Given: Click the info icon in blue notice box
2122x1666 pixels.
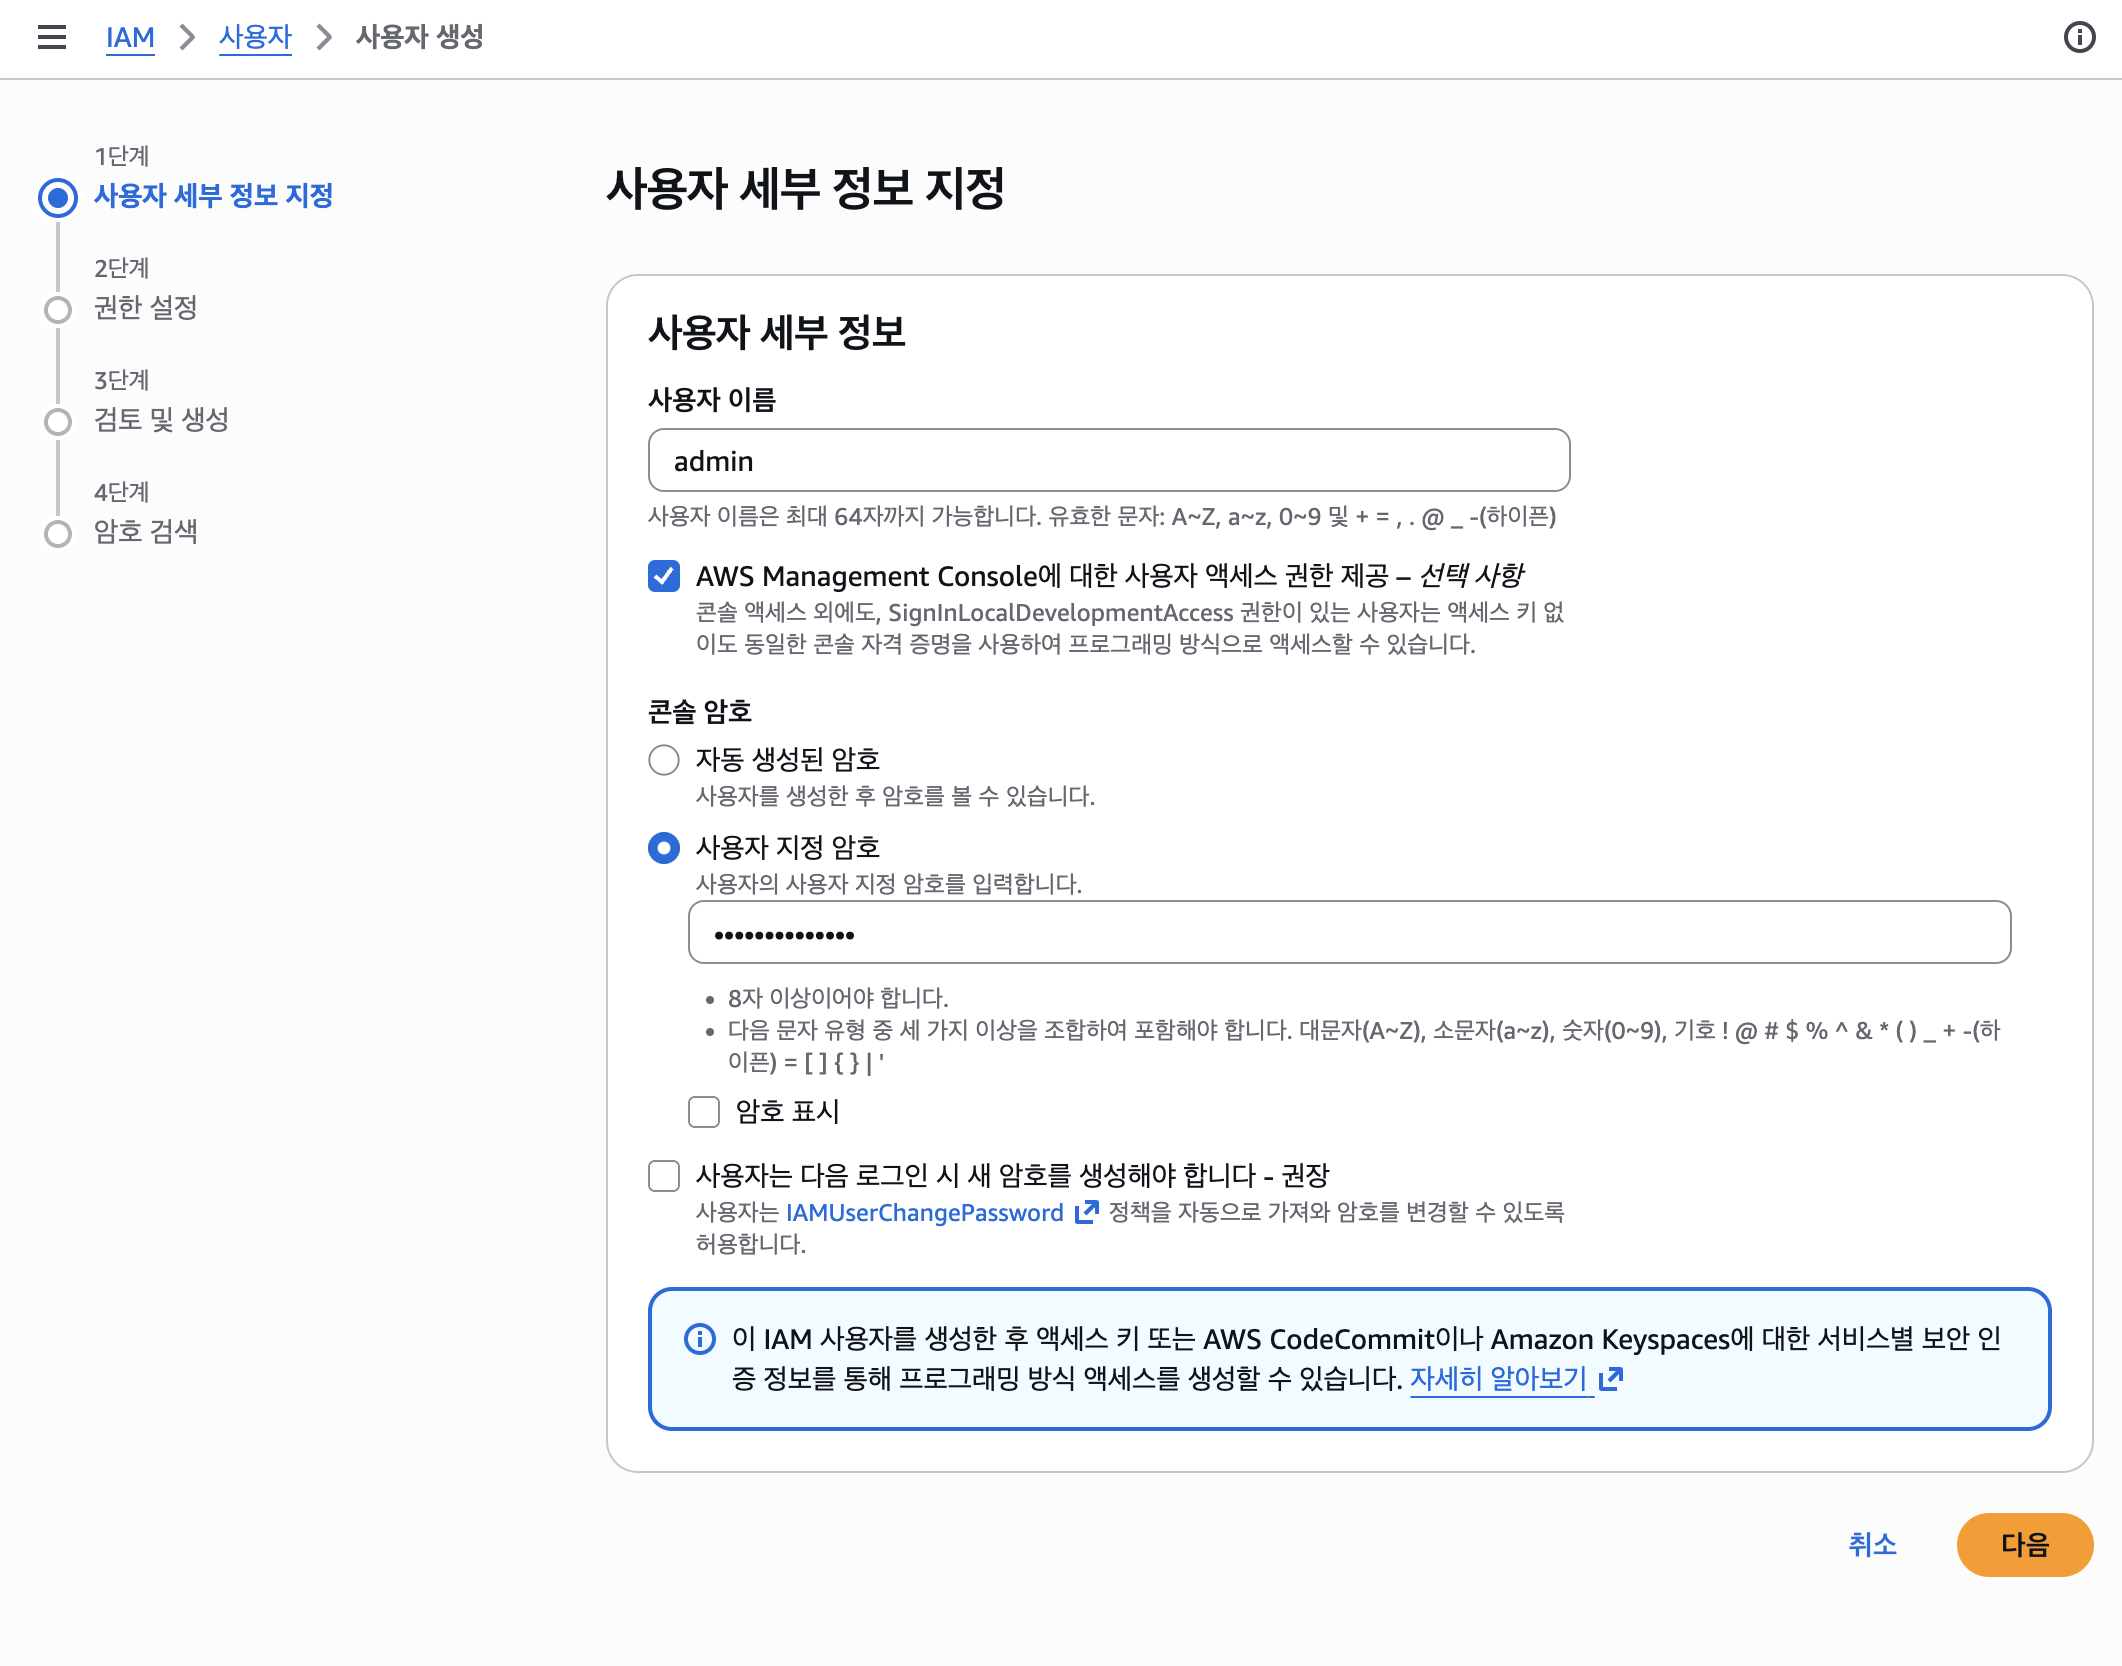Looking at the screenshot, I should pos(700,1338).
